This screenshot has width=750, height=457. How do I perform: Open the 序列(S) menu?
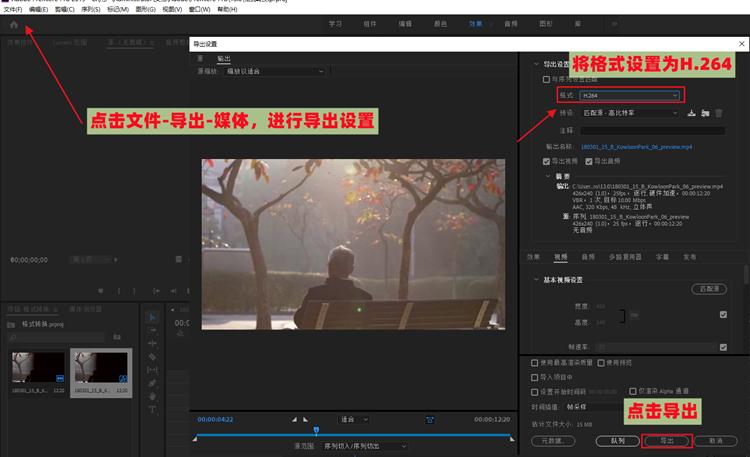tap(90, 9)
